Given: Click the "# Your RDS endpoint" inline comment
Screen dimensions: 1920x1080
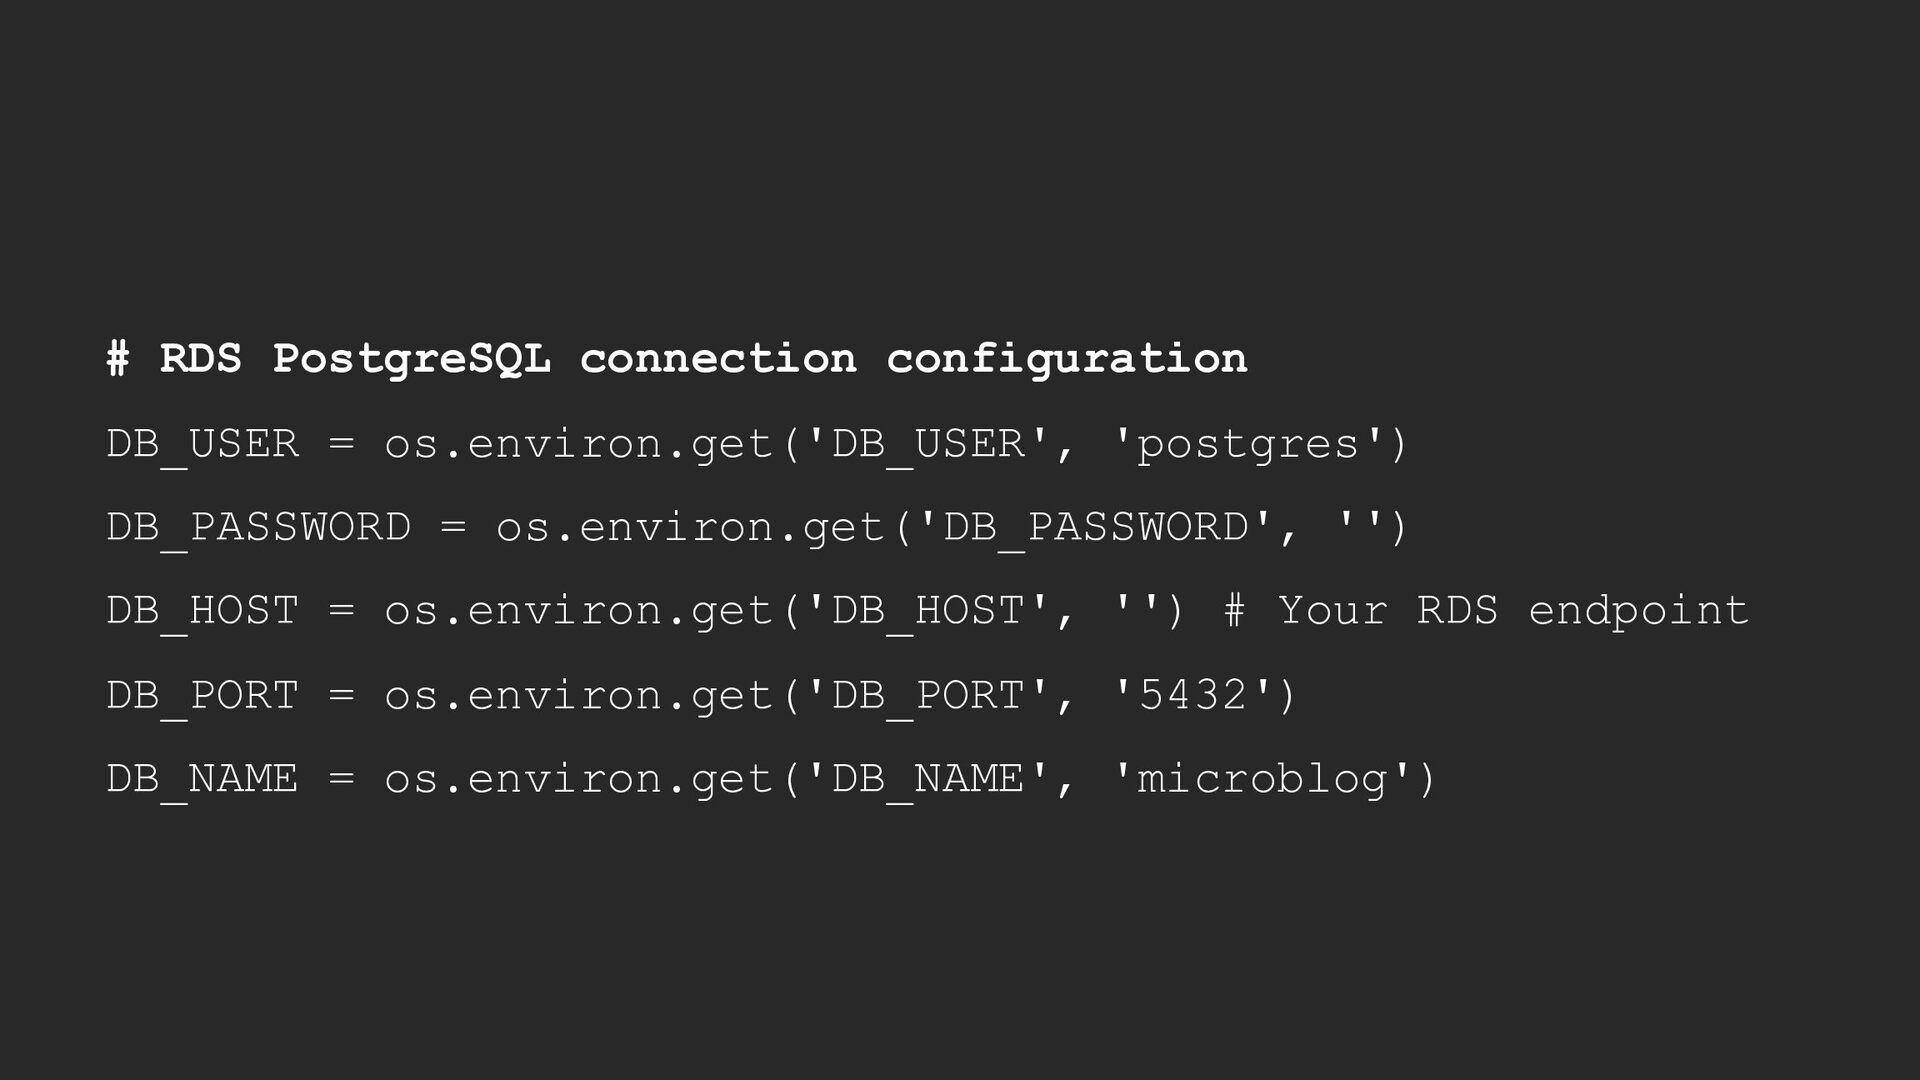Looking at the screenshot, I should 1486,611.
